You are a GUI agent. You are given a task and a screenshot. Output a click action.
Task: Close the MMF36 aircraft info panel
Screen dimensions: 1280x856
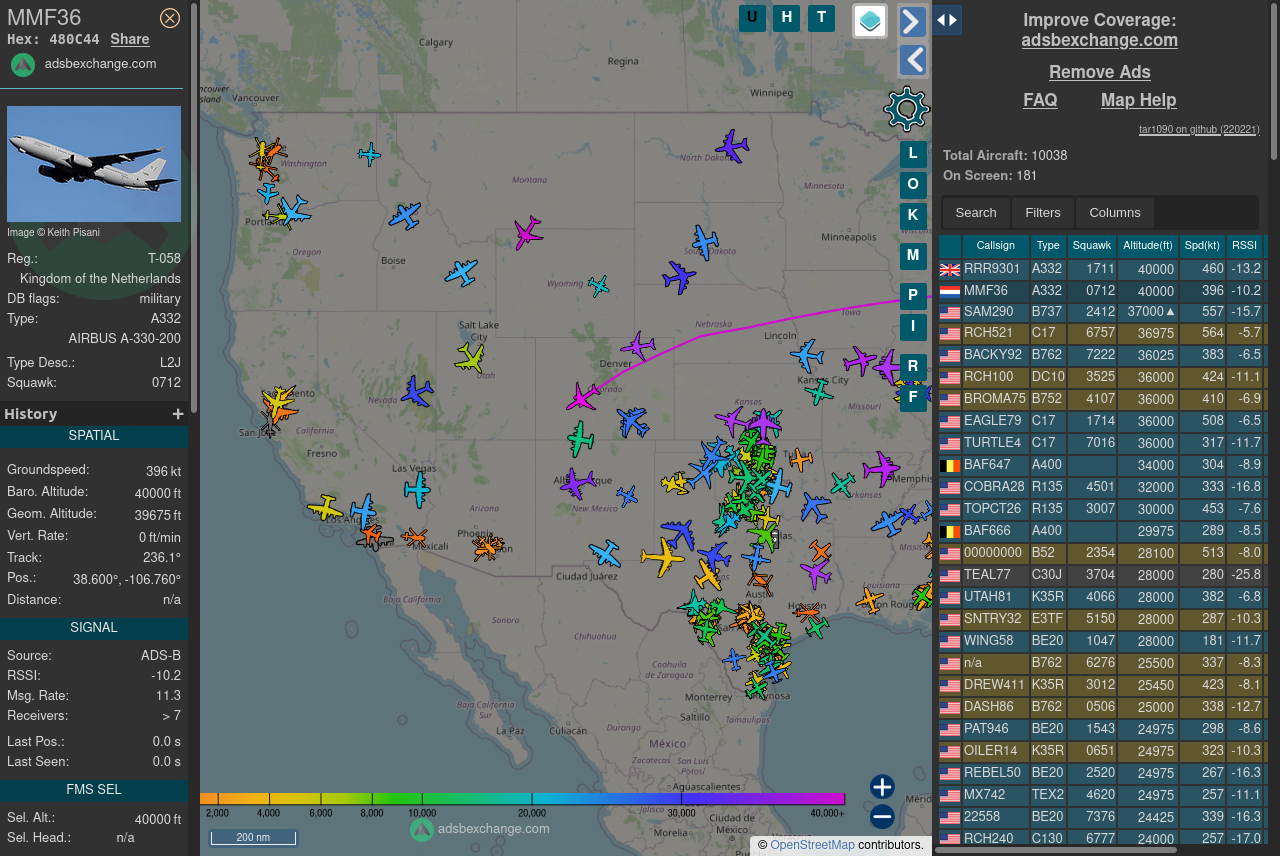170,18
